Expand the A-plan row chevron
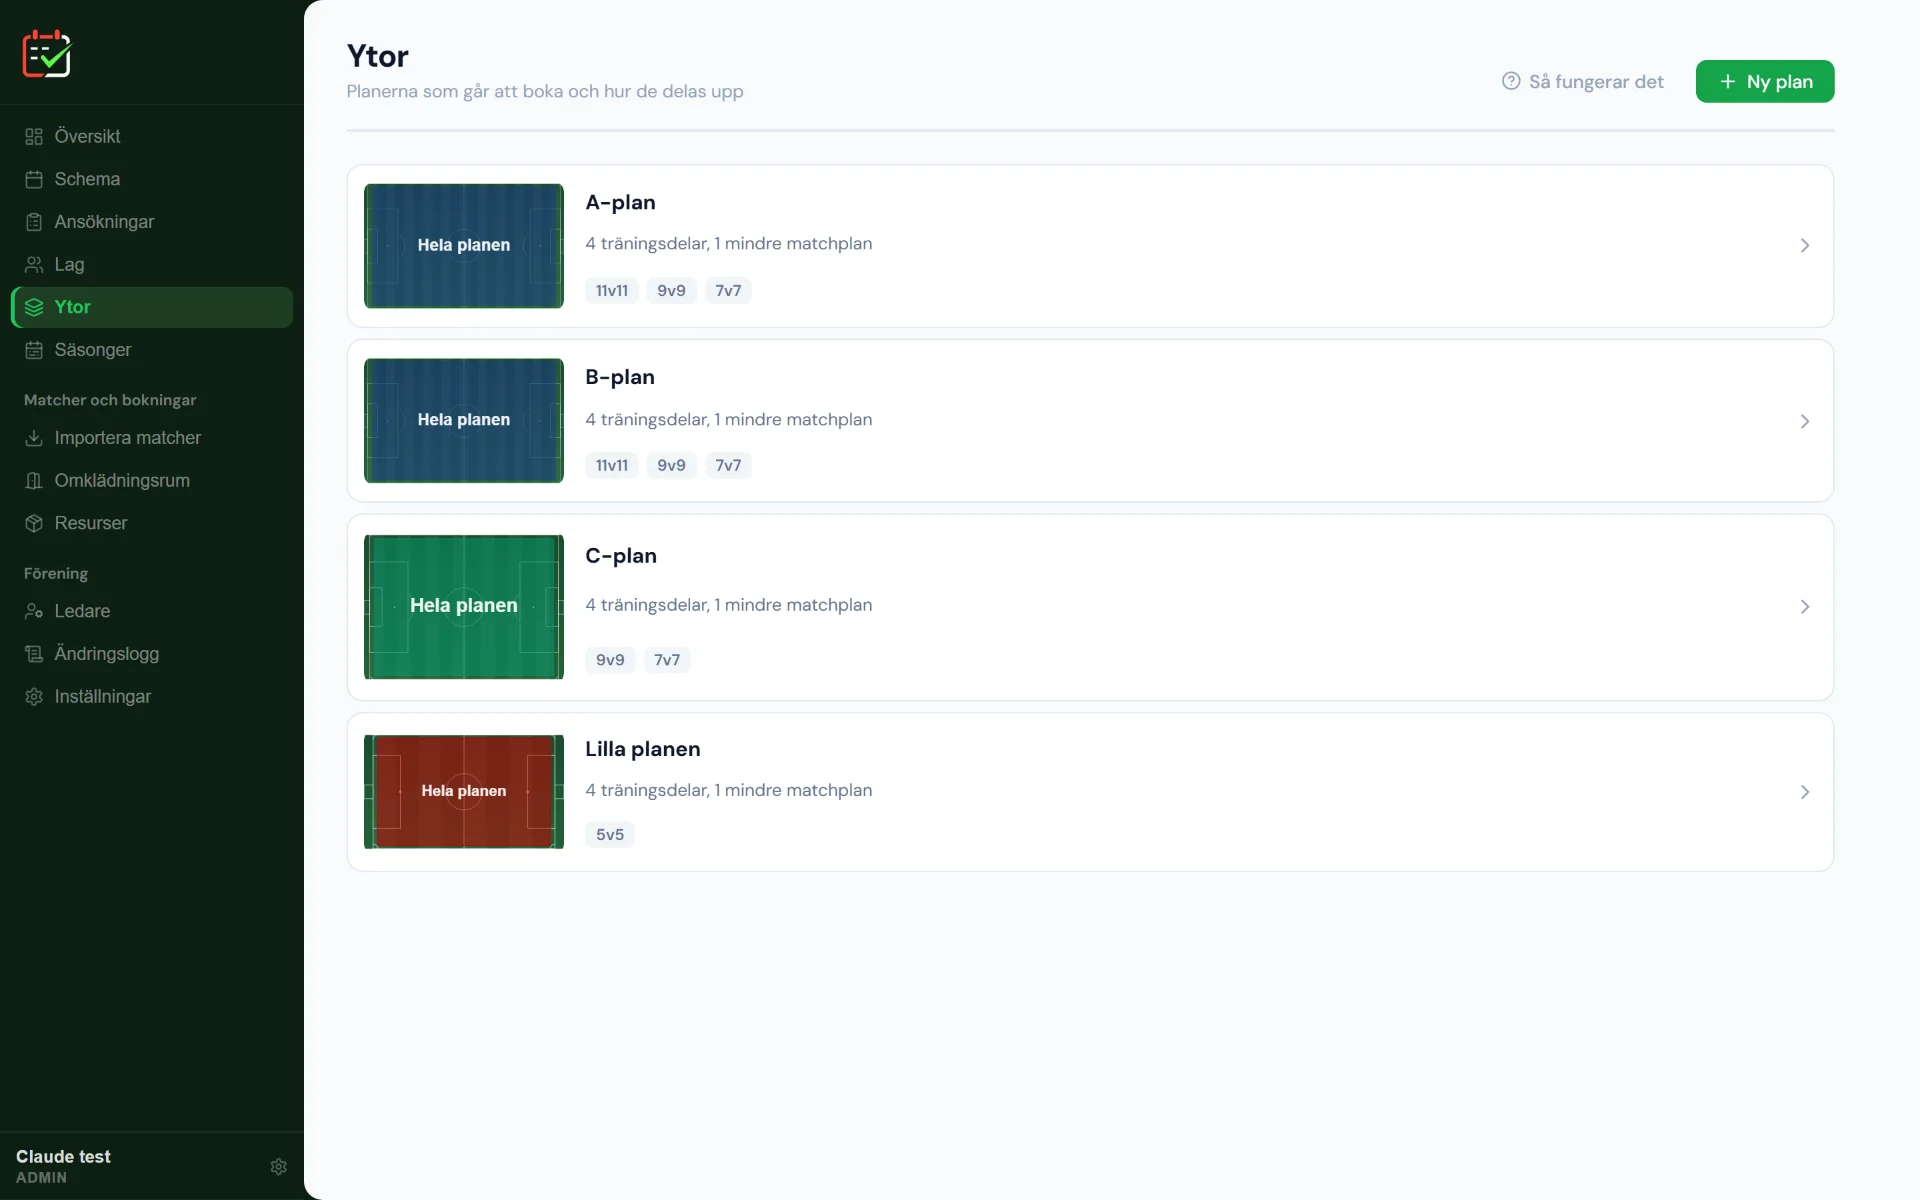The height and width of the screenshot is (1200, 1920). tap(1805, 246)
